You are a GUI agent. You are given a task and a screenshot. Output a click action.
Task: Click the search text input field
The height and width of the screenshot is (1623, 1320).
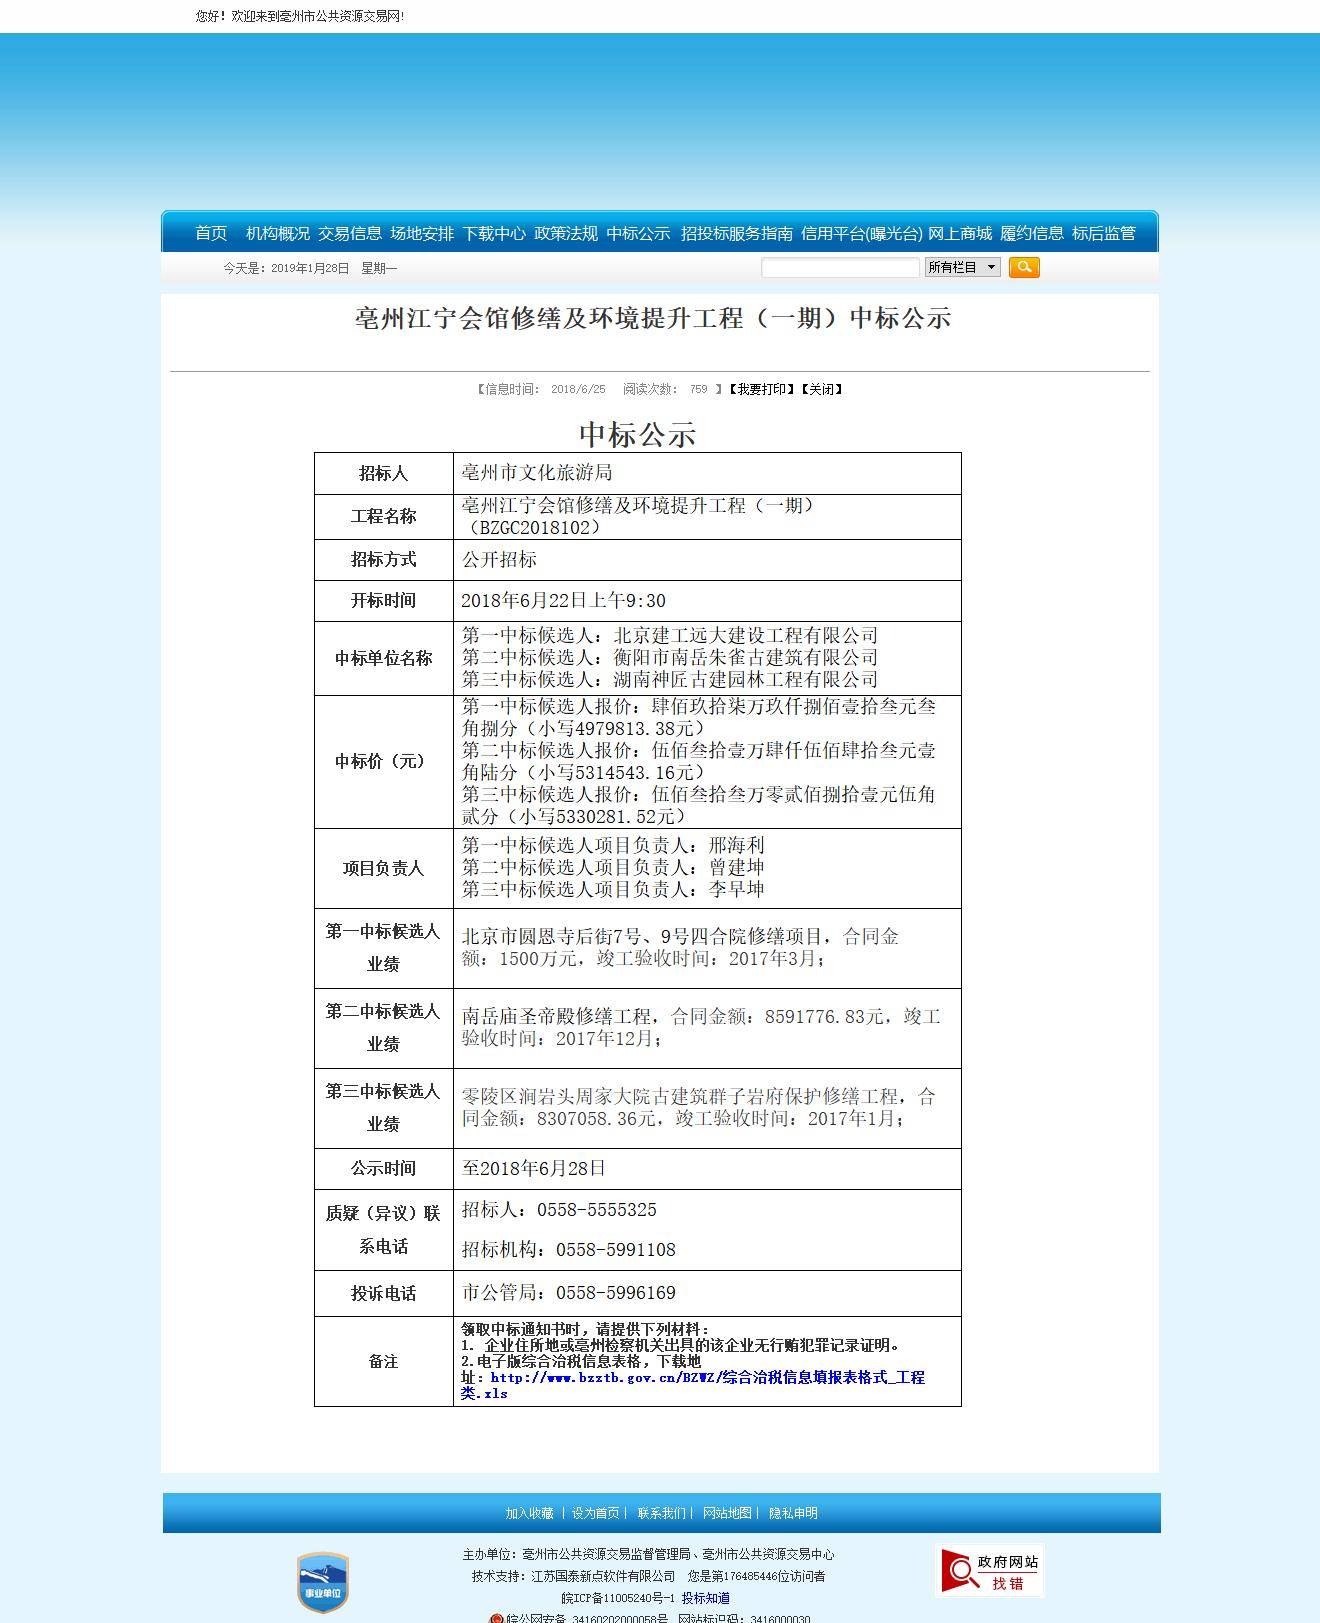840,267
